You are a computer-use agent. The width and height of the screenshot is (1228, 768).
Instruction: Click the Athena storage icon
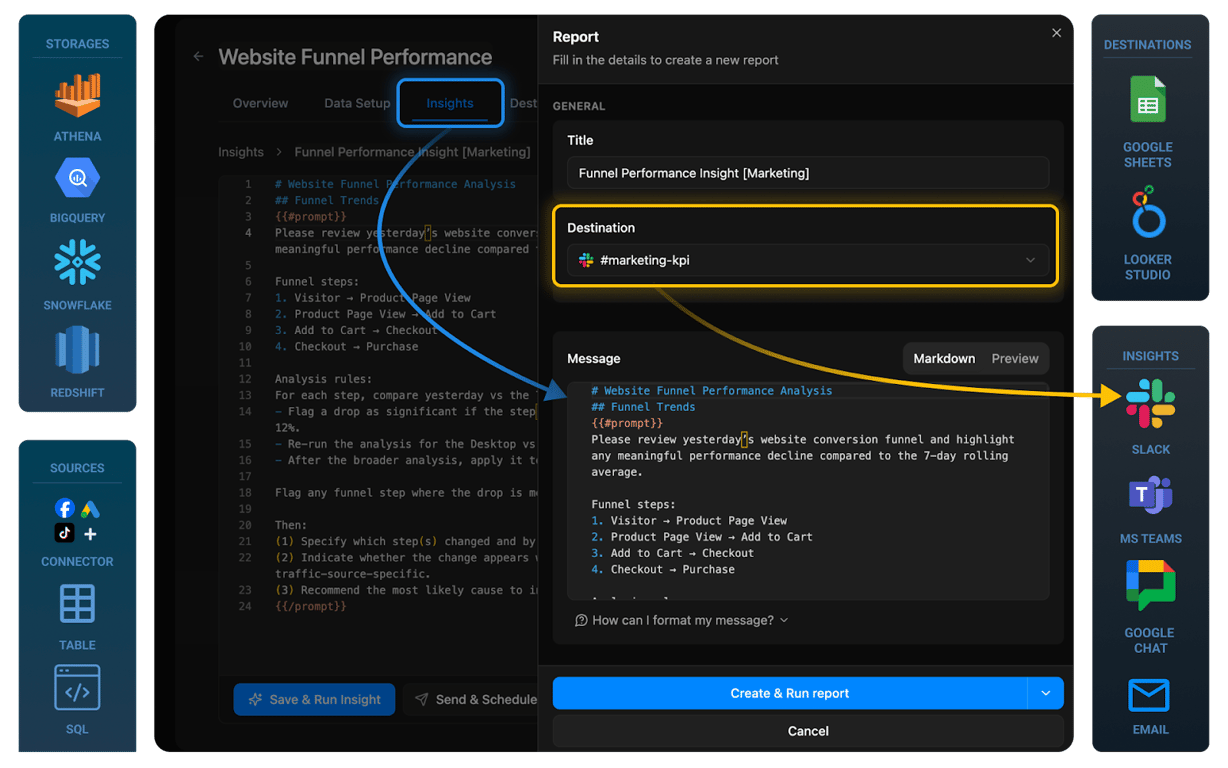pyautogui.click(x=77, y=96)
